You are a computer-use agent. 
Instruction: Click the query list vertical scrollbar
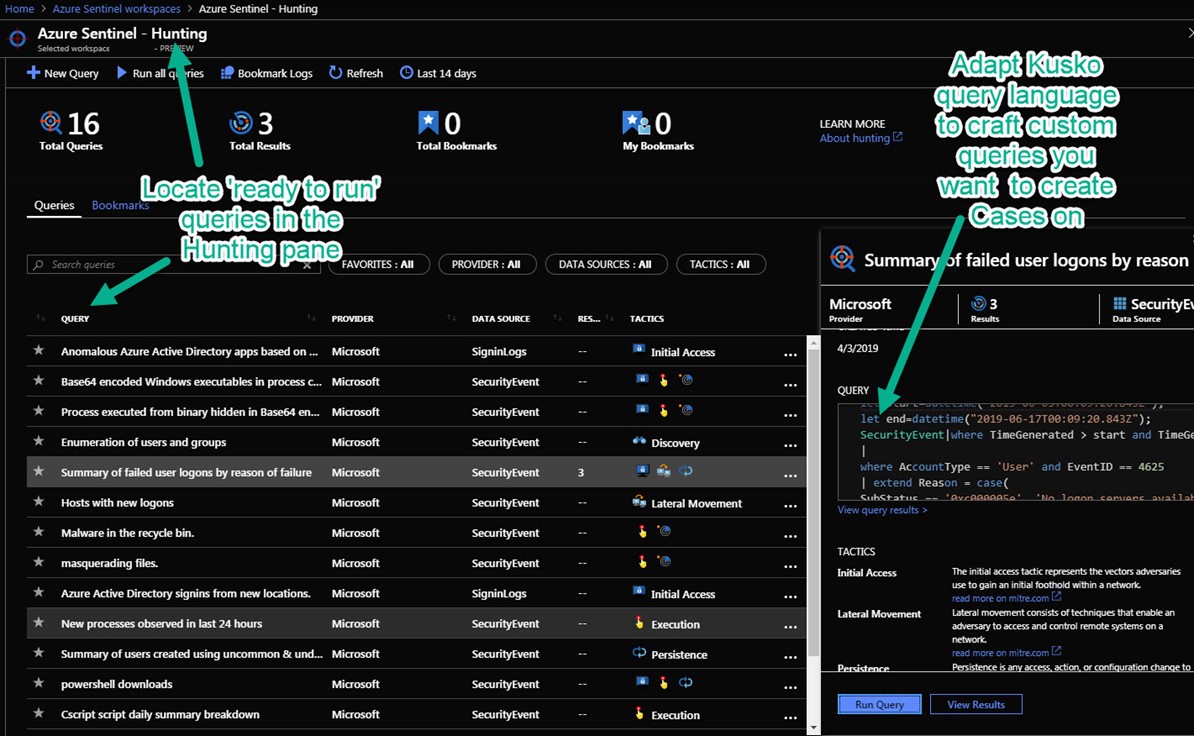(814, 500)
